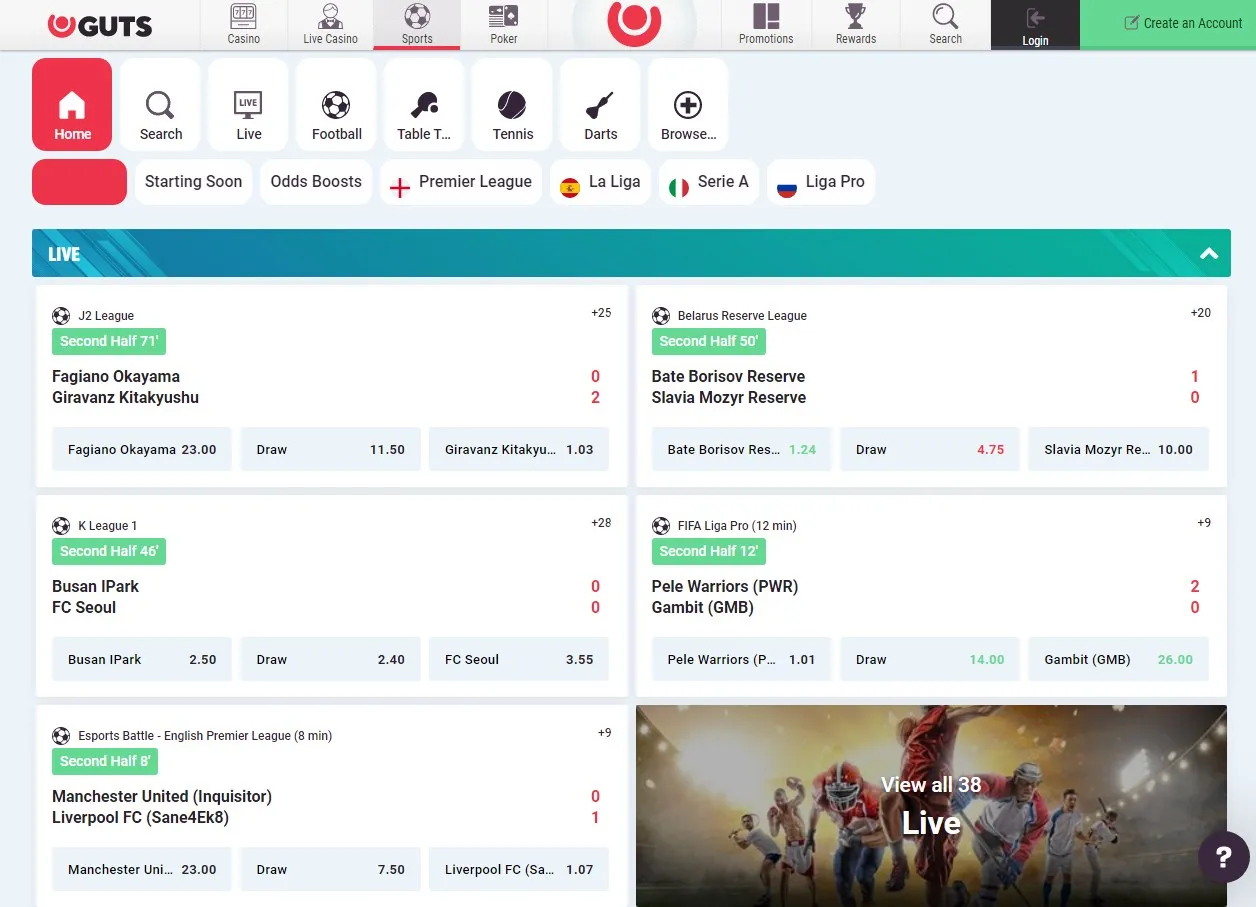The image size is (1256, 907).
Task: Bet on Draw at 7.50
Action: click(x=330, y=869)
